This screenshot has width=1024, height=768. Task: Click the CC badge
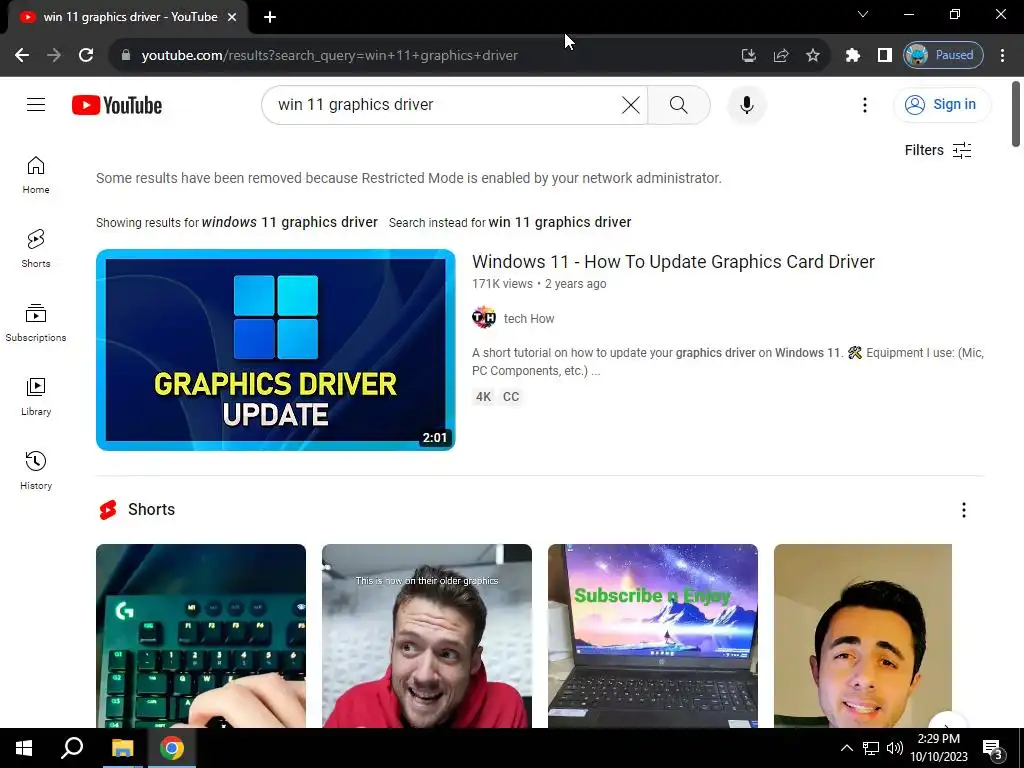(511, 396)
